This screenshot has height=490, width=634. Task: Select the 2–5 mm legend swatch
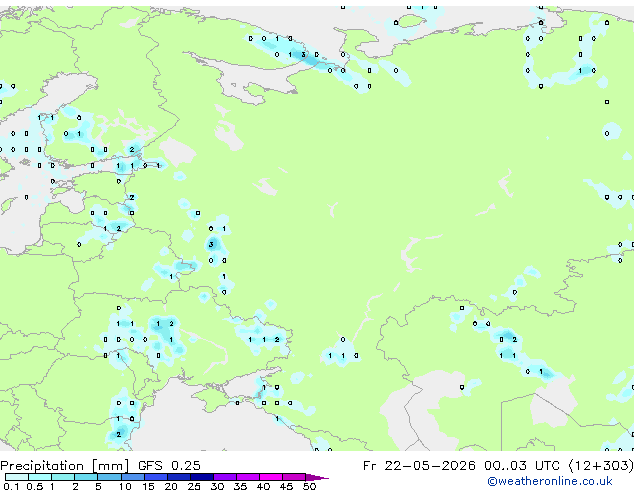86,477
